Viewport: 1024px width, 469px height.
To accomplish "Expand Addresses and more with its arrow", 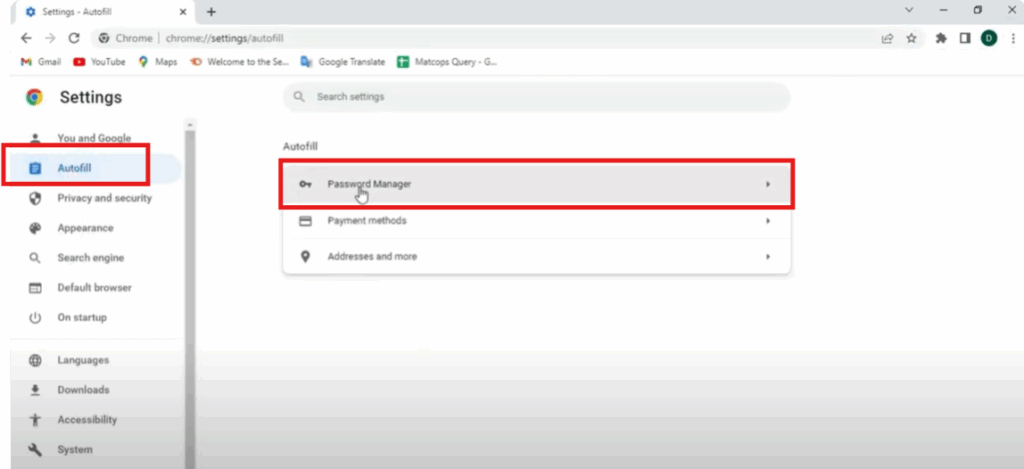I will click(x=768, y=257).
